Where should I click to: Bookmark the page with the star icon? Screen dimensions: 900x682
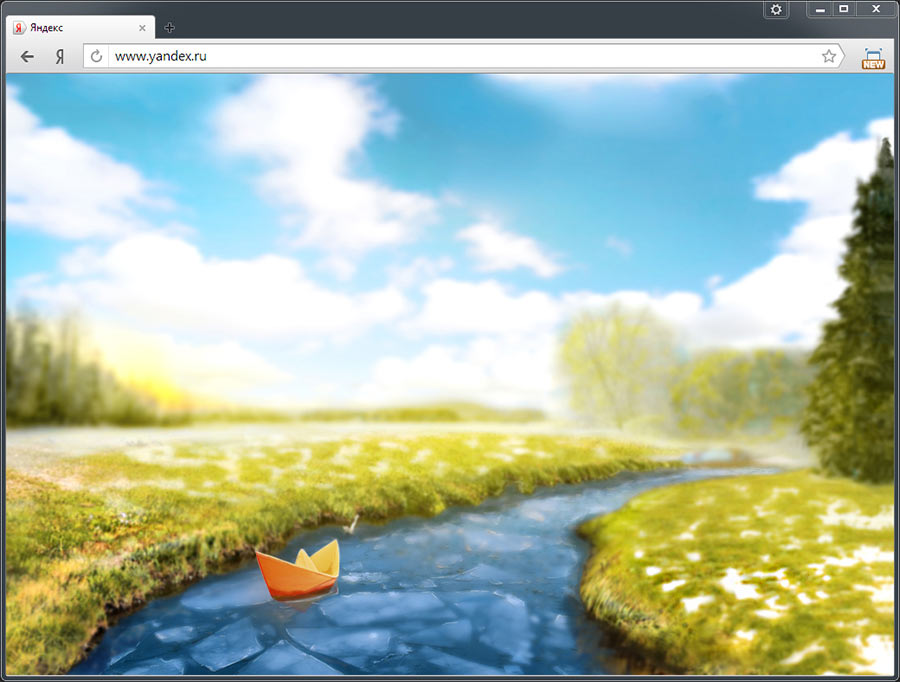[x=829, y=57]
